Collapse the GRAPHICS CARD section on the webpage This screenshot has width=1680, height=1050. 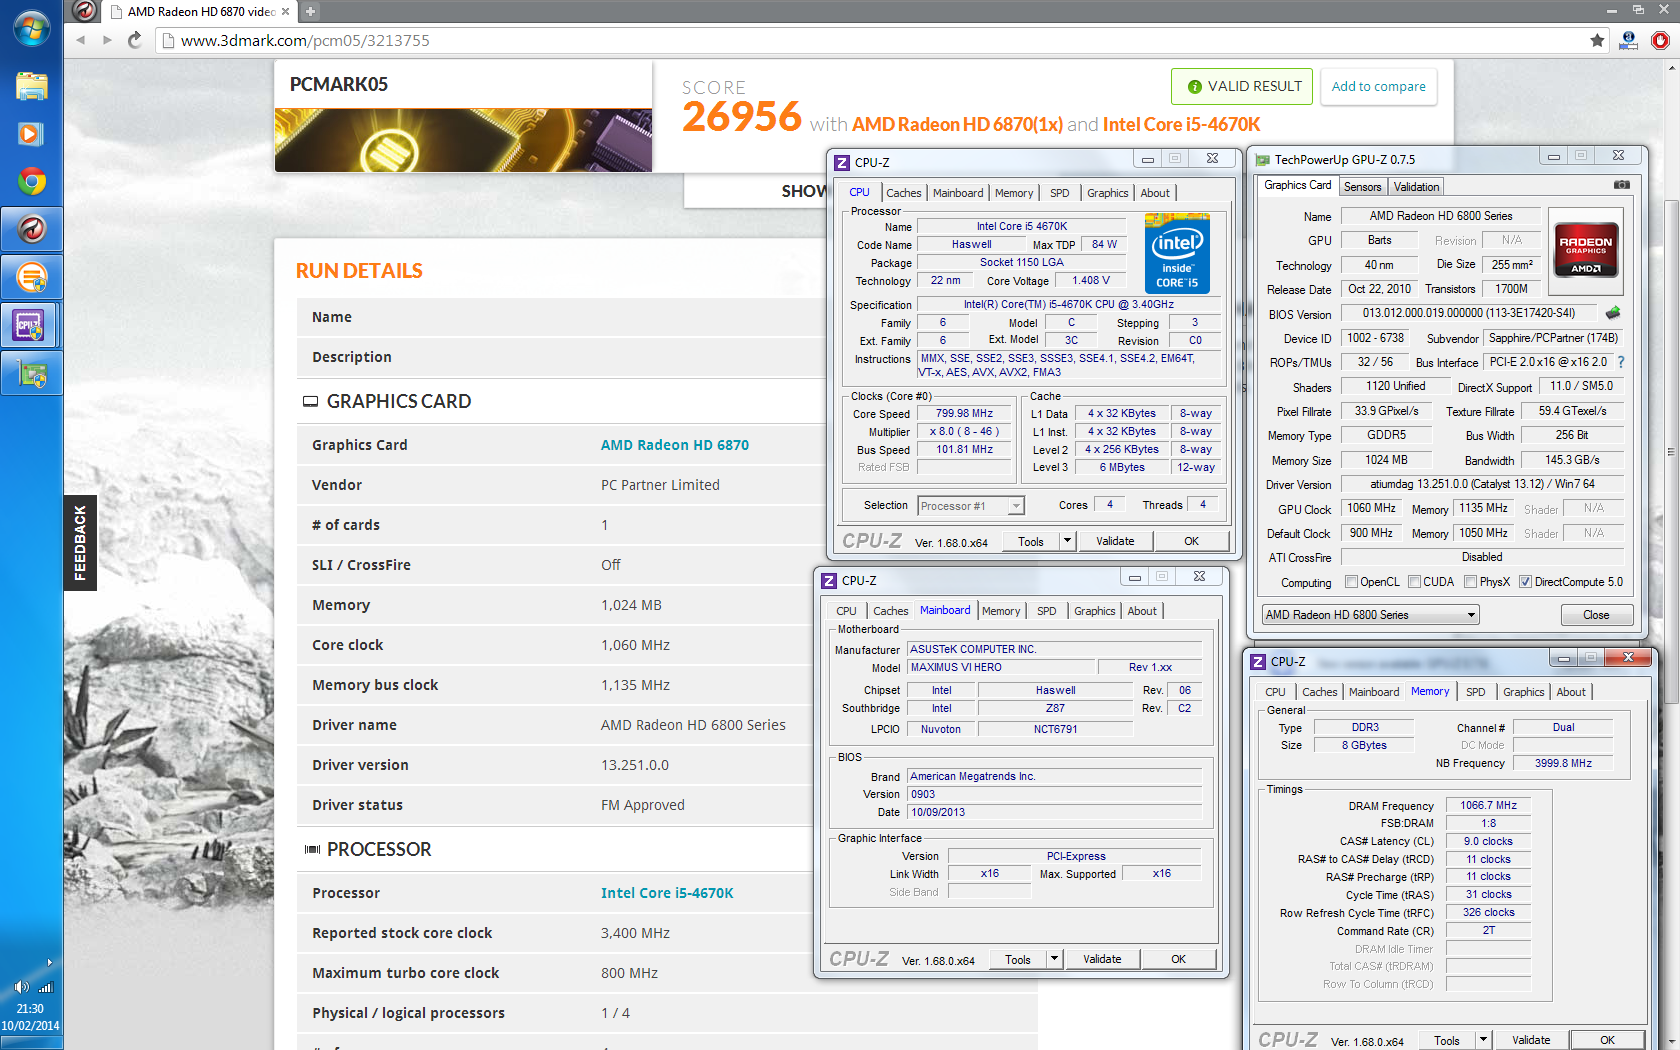(x=310, y=401)
